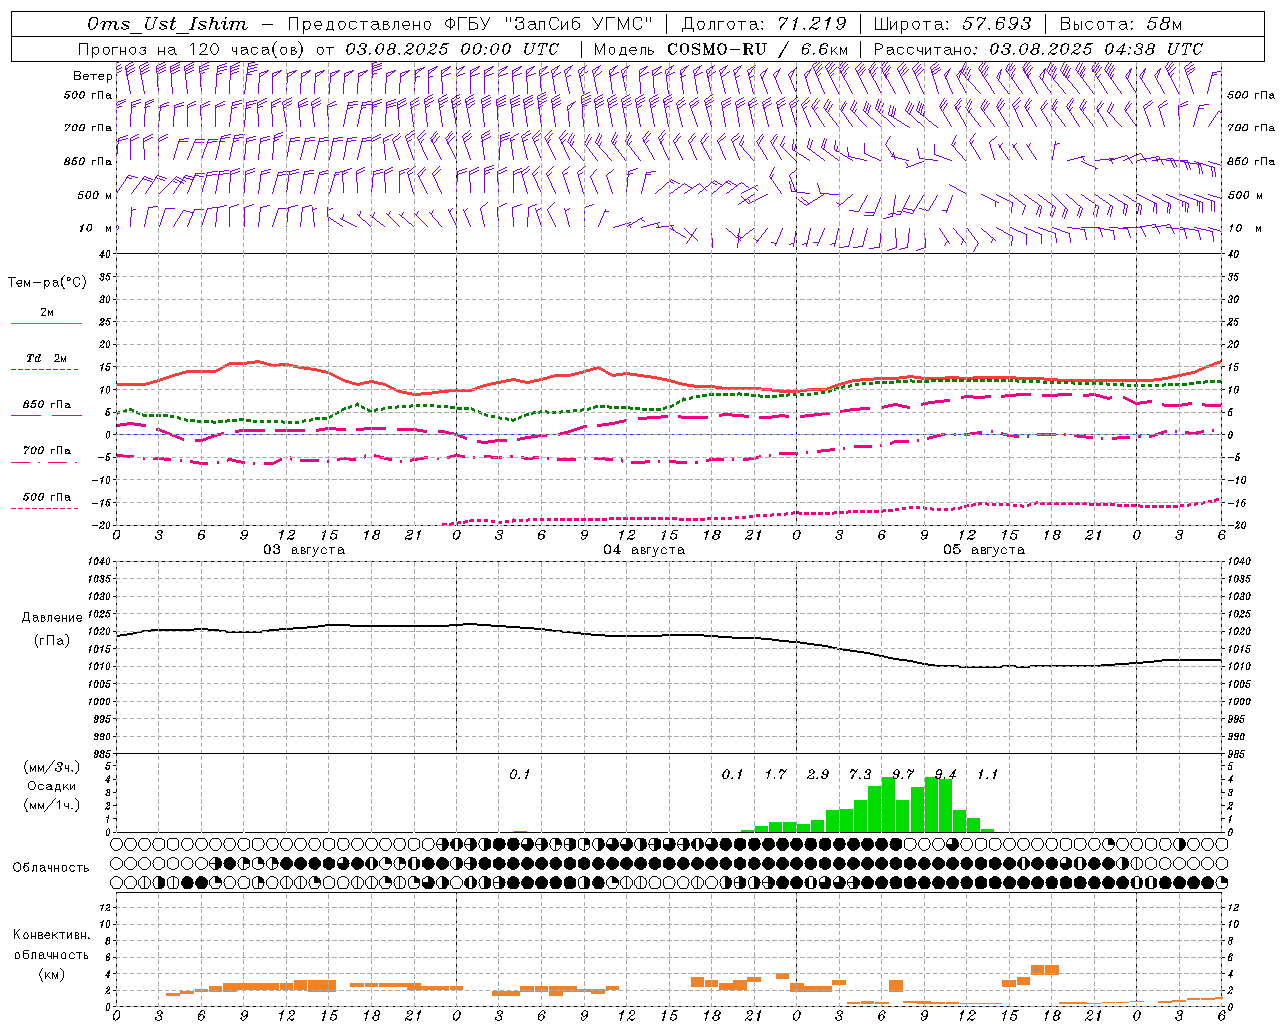Image resolution: width=1280 pixels, height=1024 pixels.
Task: Click the 04 августа date label
Action: 644,550
